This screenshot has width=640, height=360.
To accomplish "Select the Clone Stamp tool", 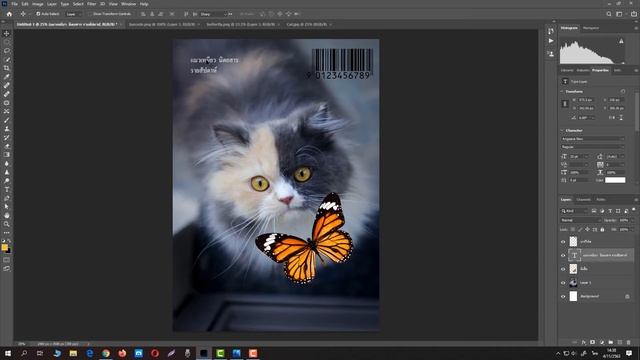I will click(7, 129).
